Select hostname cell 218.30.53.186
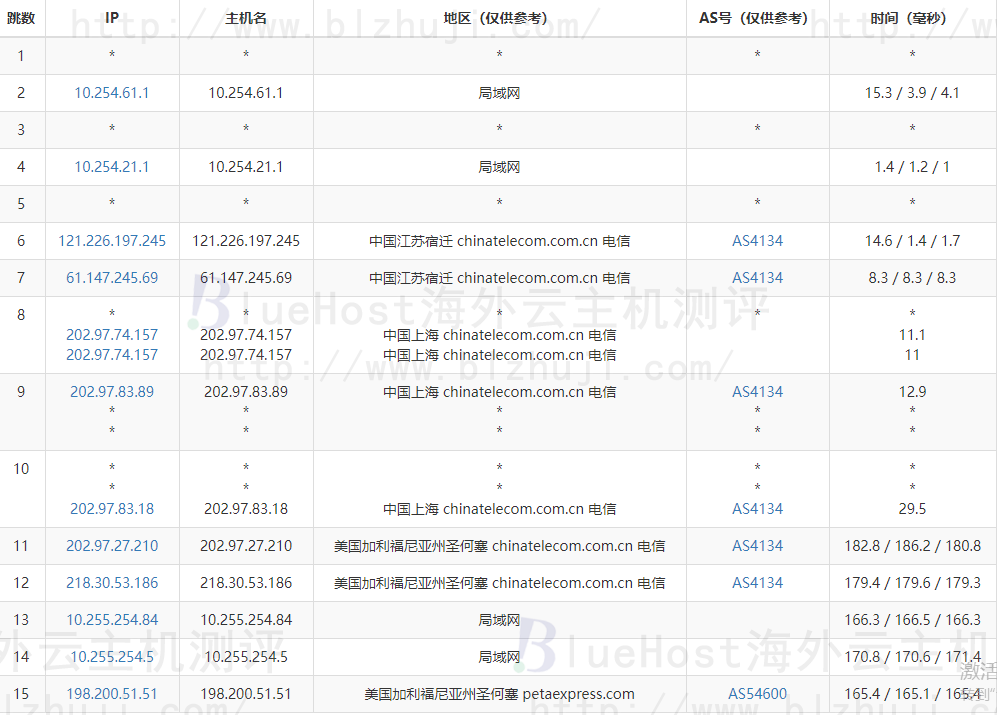997x715 pixels. (x=246, y=582)
